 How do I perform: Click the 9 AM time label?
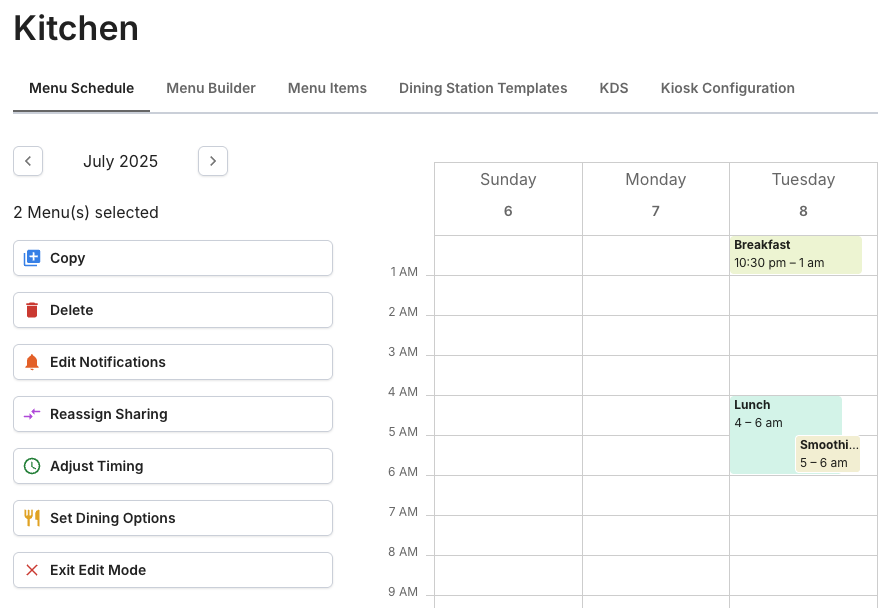point(403,592)
